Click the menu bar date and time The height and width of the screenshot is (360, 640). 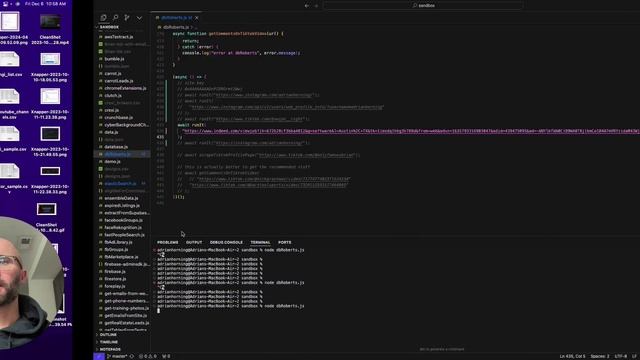[x=45, y=4]
